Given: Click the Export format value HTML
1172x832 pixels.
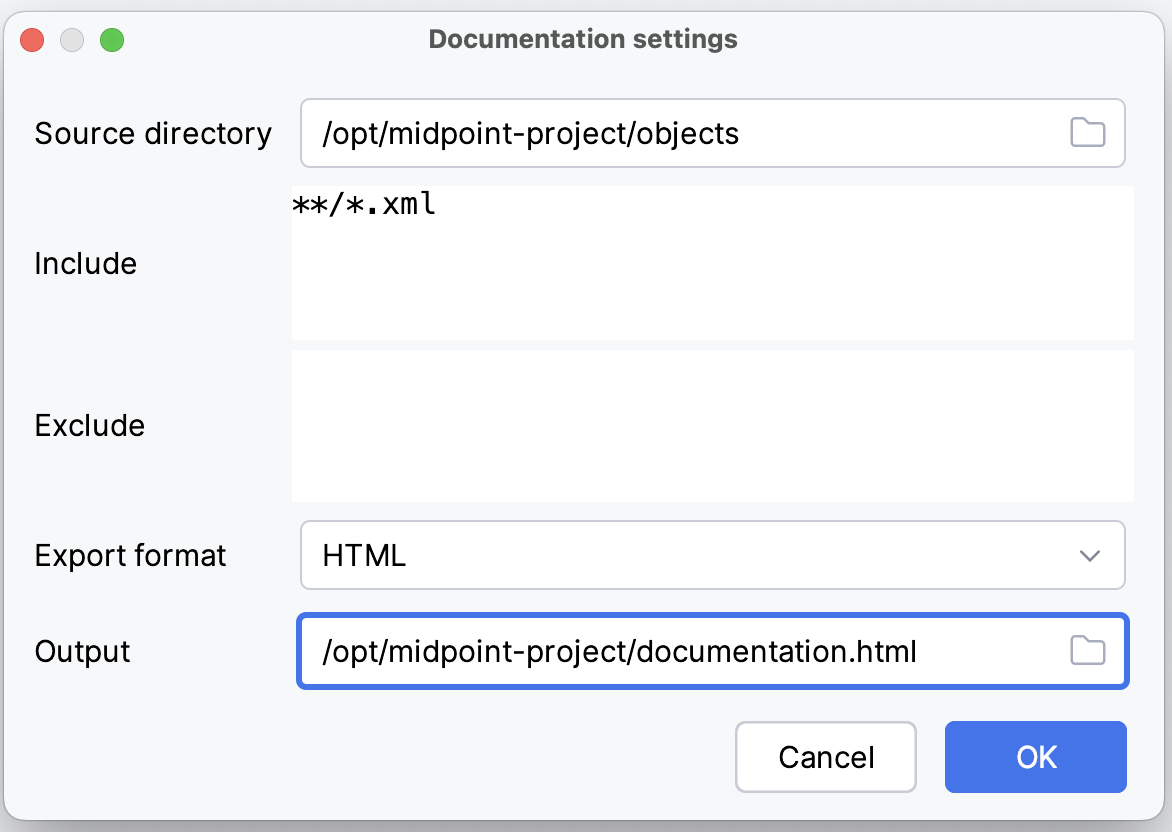Looking at the screenshot, I should pyautogui.click(x=363, y=555).
